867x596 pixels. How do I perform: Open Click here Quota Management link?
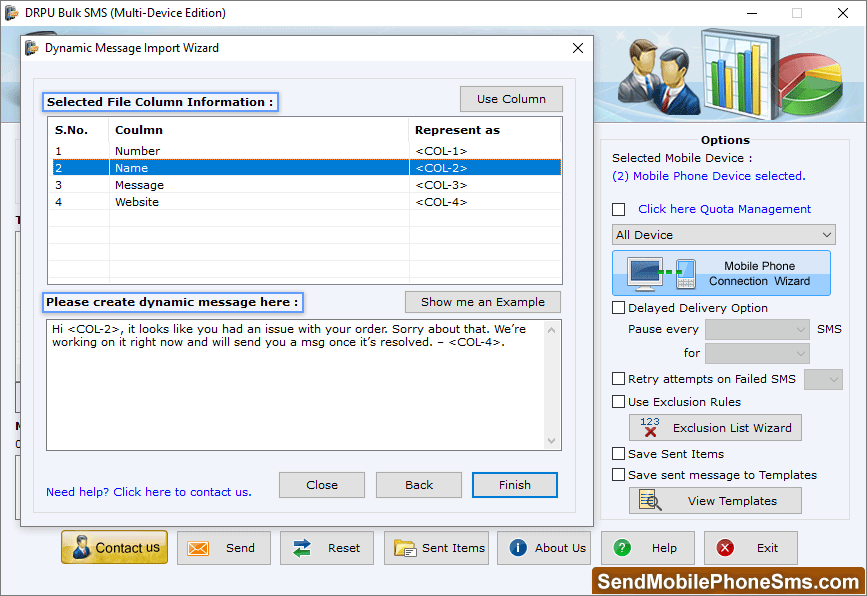(x=724, y=209)
